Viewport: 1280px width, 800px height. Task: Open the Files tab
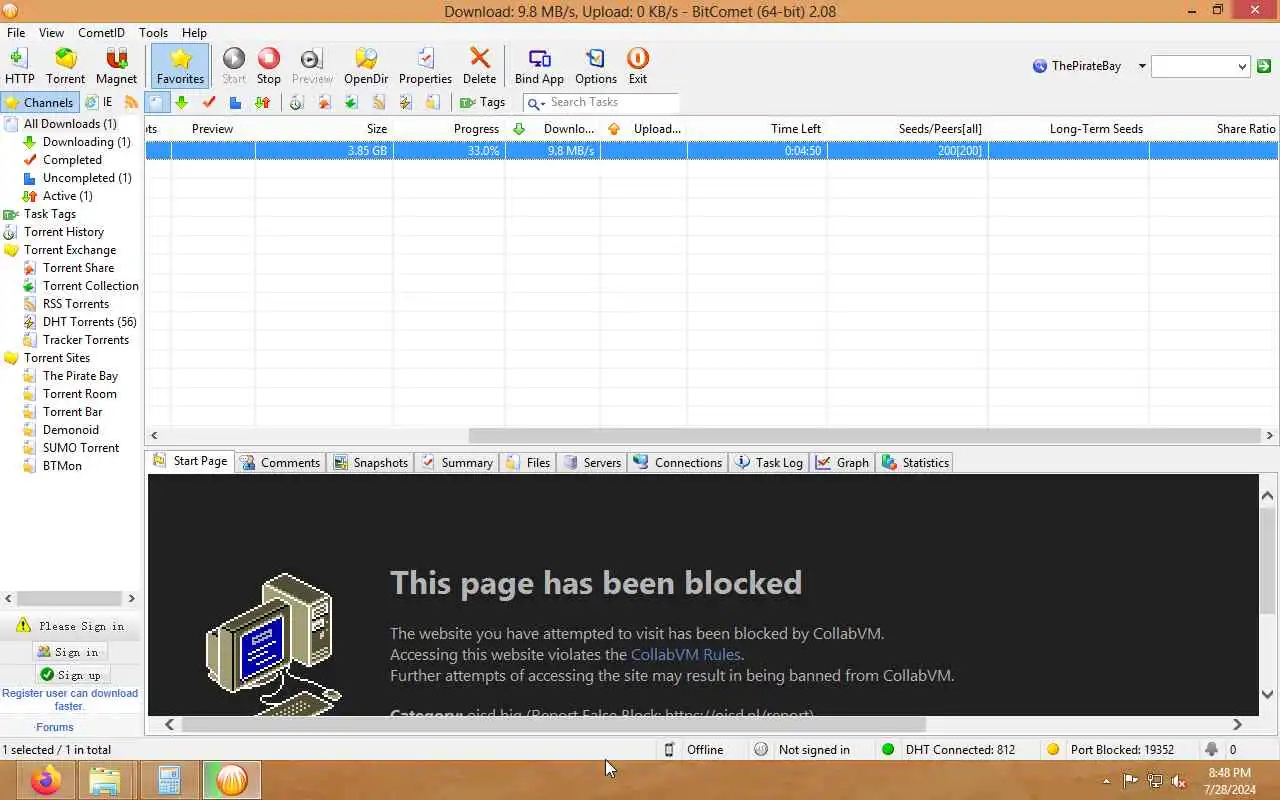[x=528, y=462]
